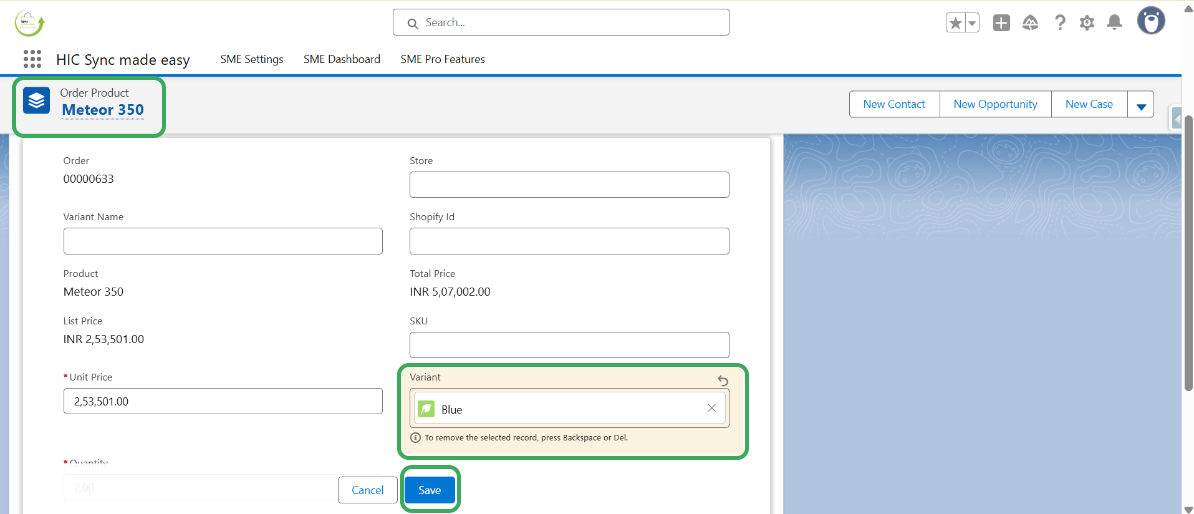Click into the Store field
The height and width of the screenshot is (514, 1194).
pyautogui.click(x=570, y=184)
